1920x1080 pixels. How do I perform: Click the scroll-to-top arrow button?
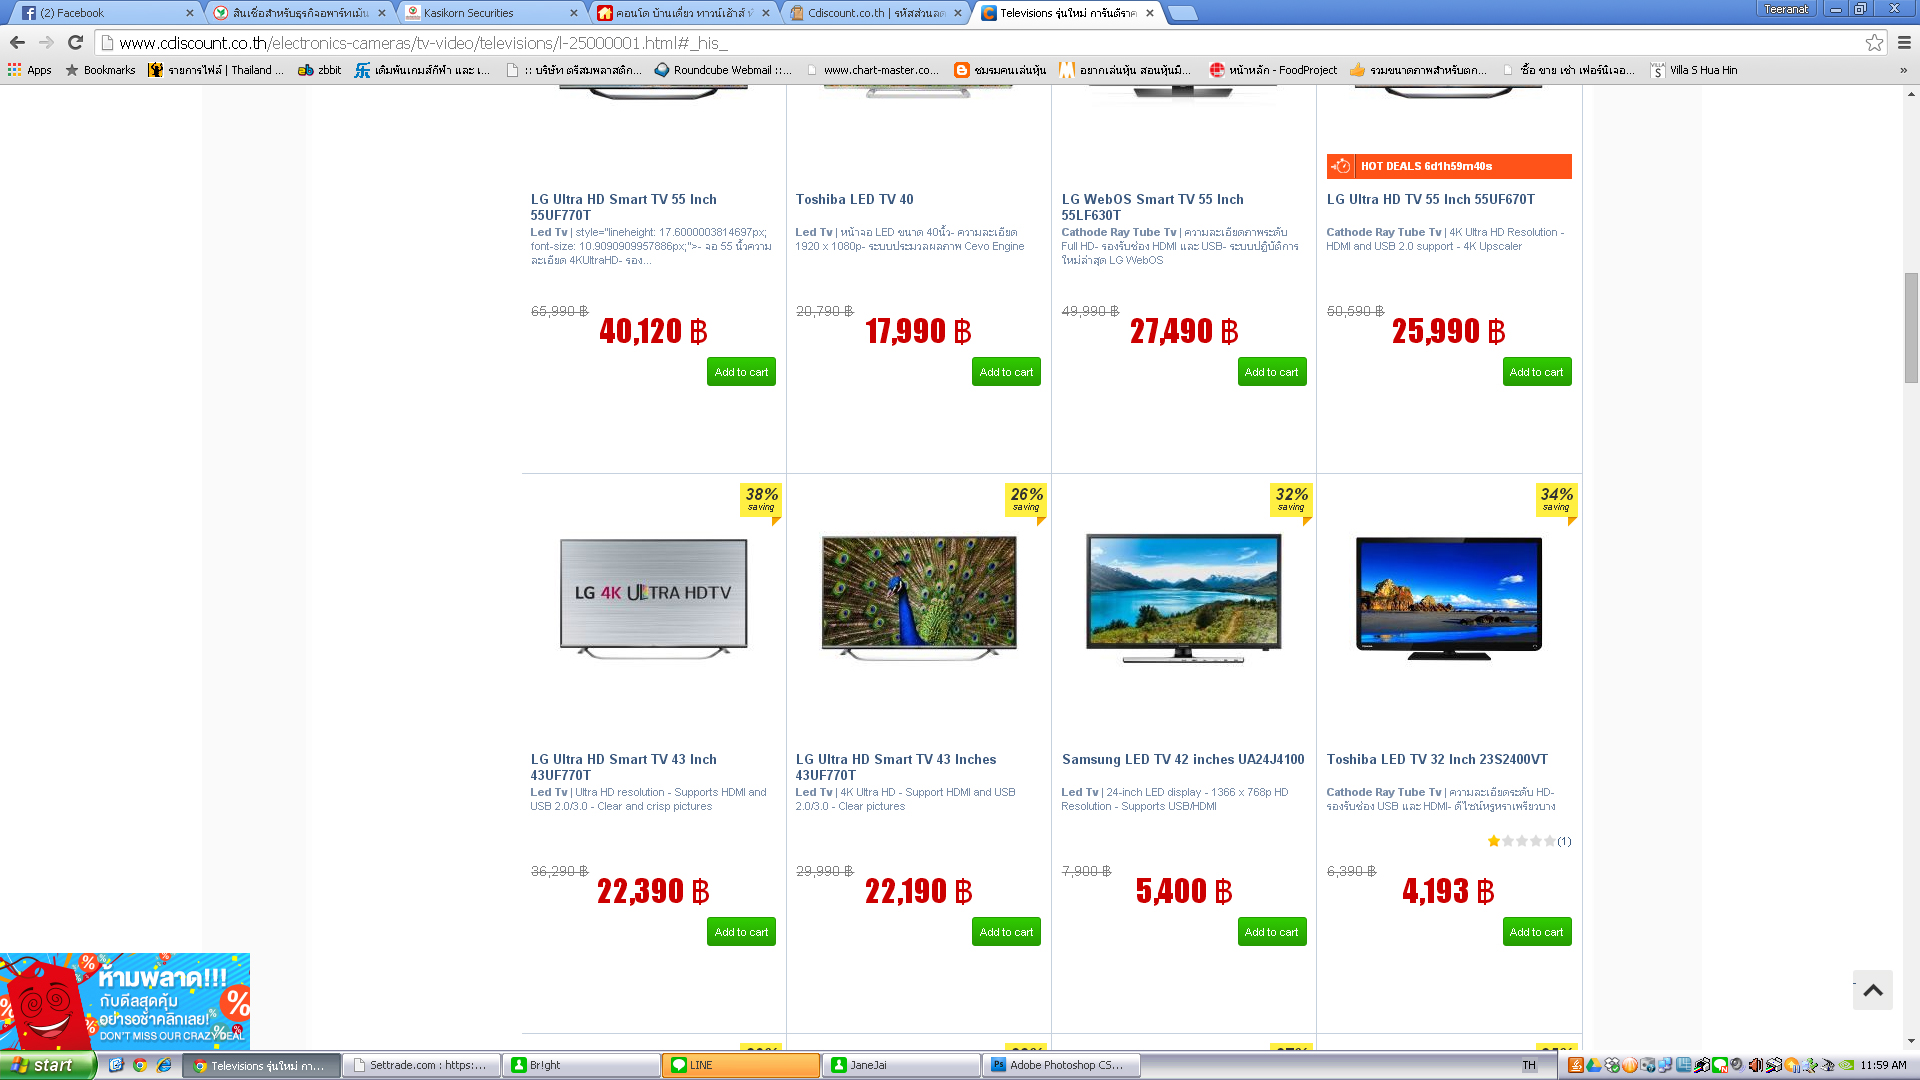click(1872, 990)
